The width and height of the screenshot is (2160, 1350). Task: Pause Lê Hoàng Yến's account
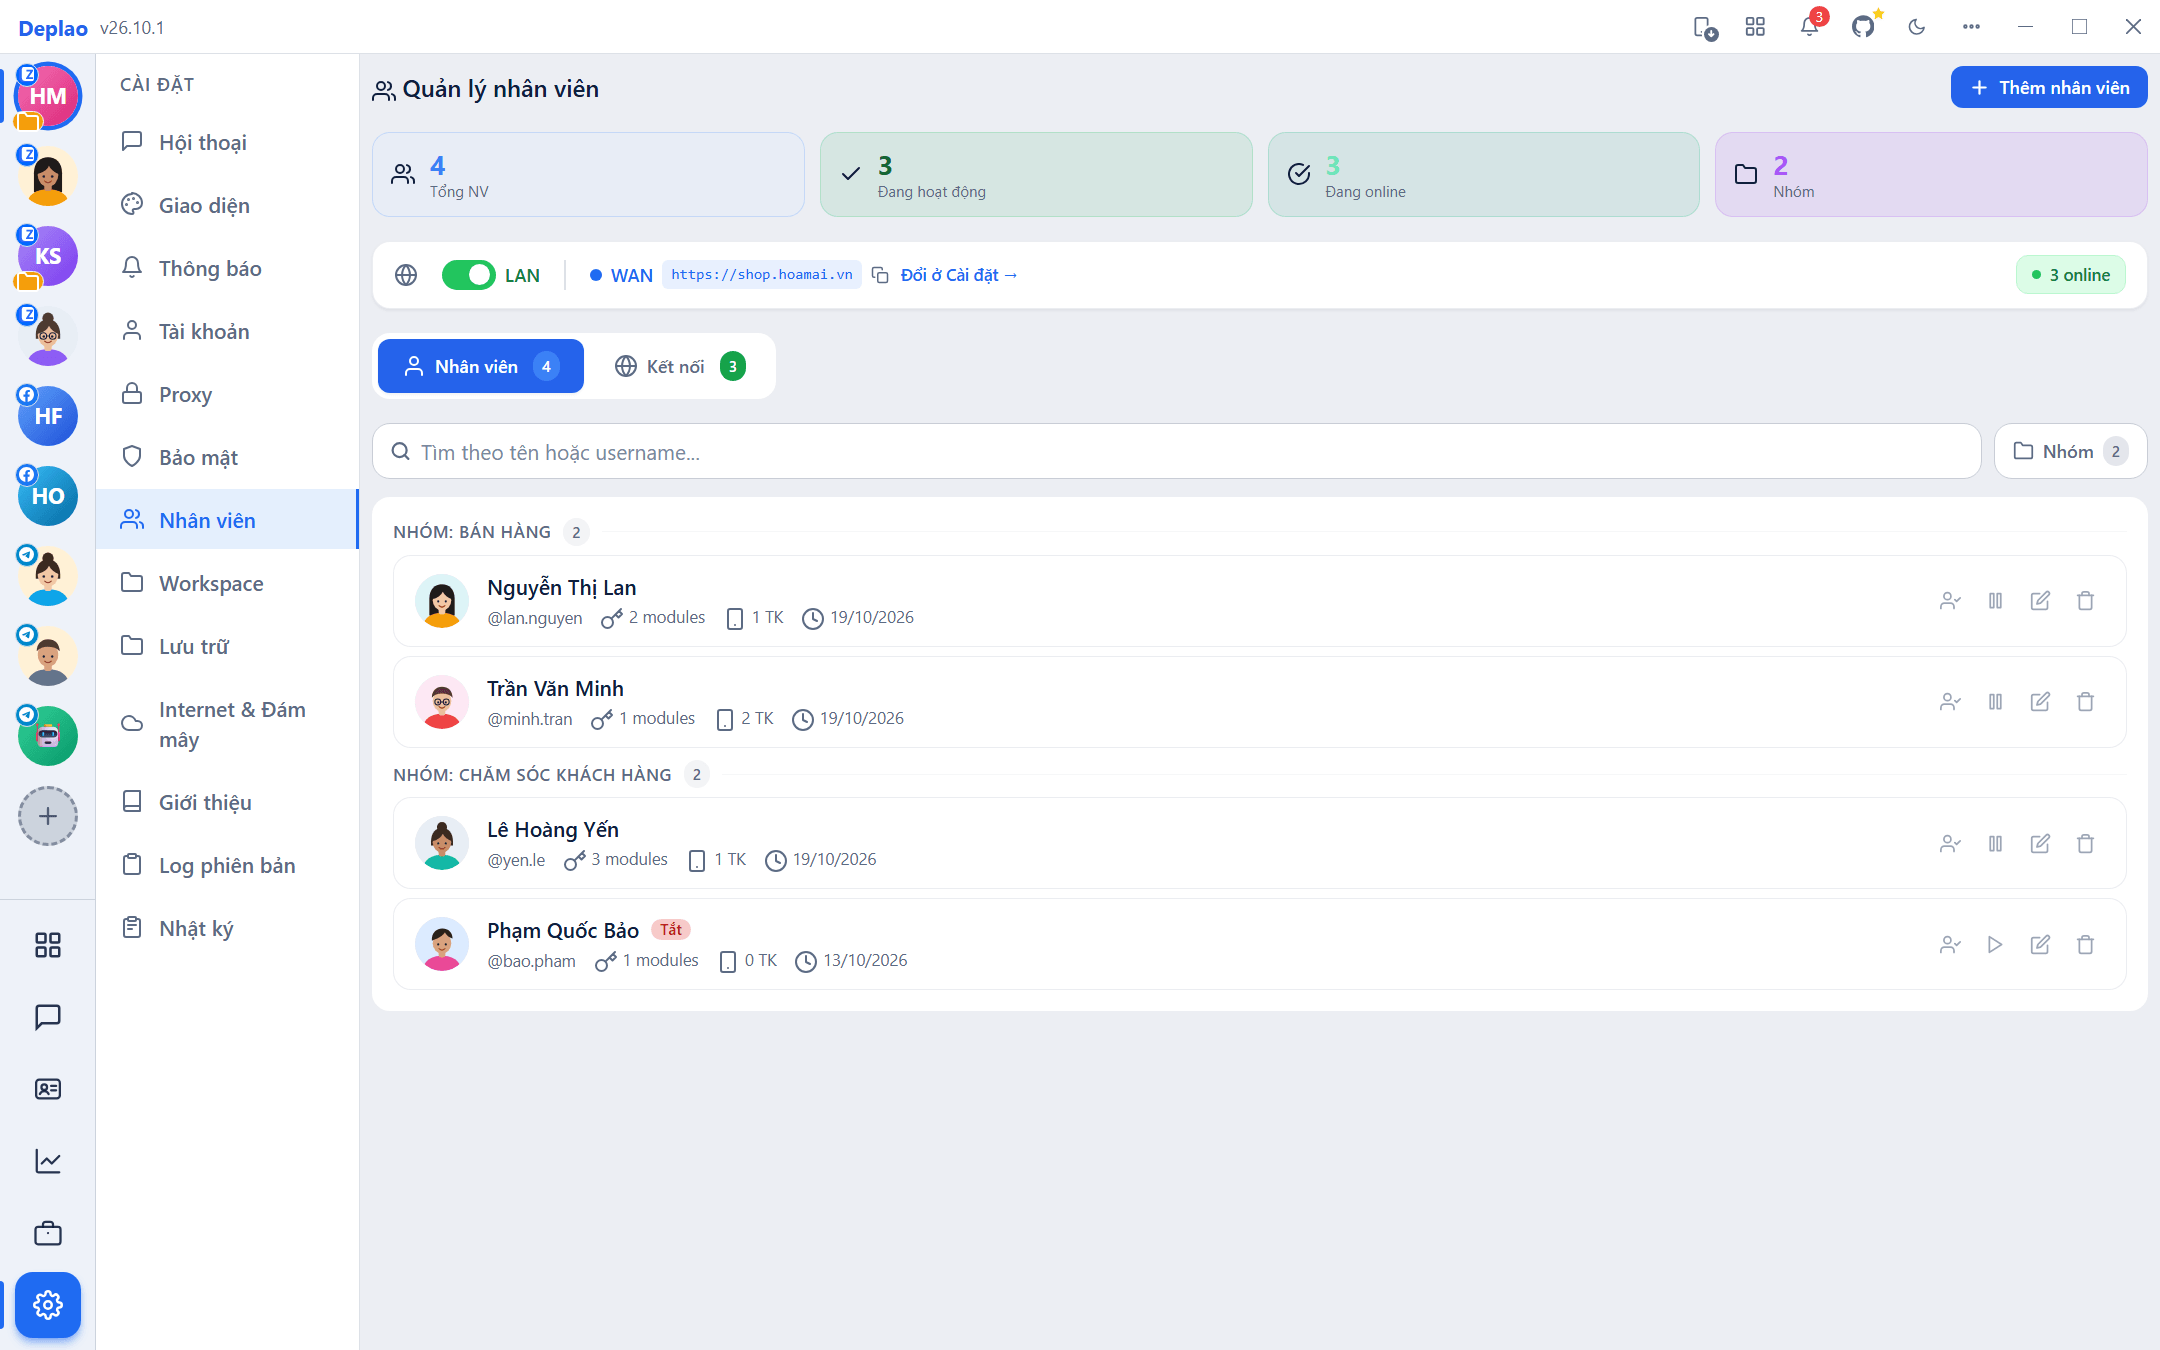[x=1995, y=844]
